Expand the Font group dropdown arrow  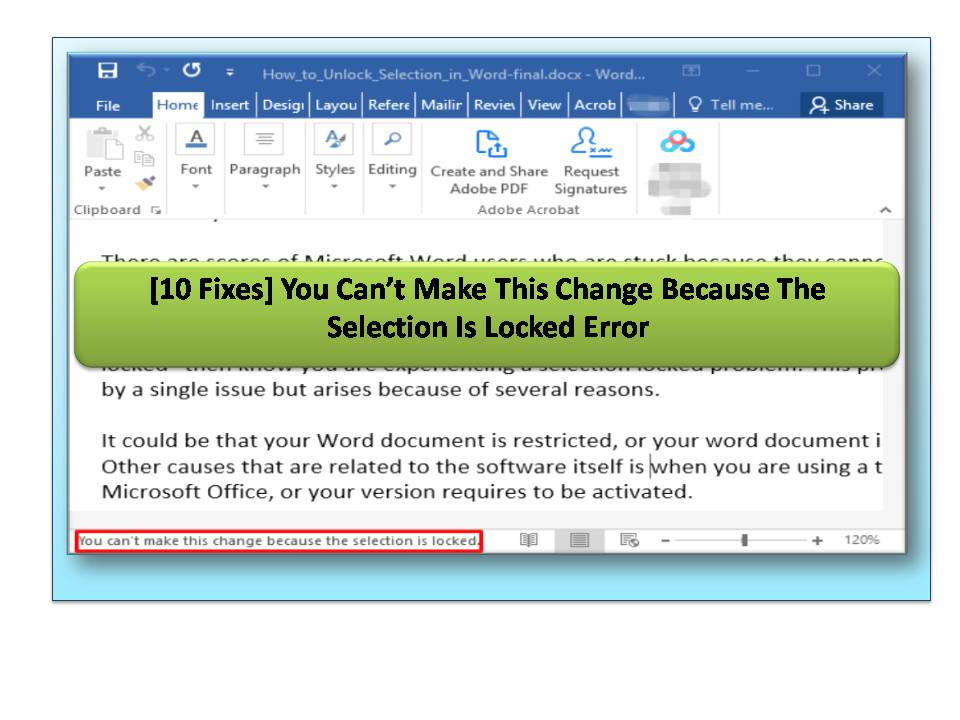196,186
